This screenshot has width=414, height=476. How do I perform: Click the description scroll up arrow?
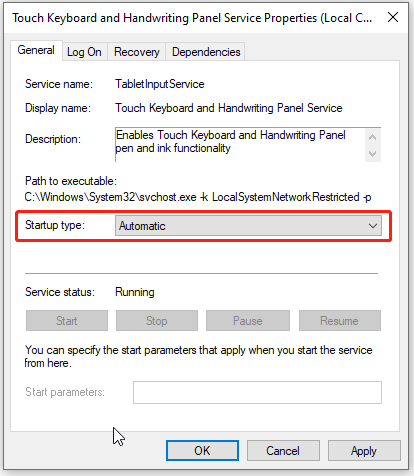(373, 137)
